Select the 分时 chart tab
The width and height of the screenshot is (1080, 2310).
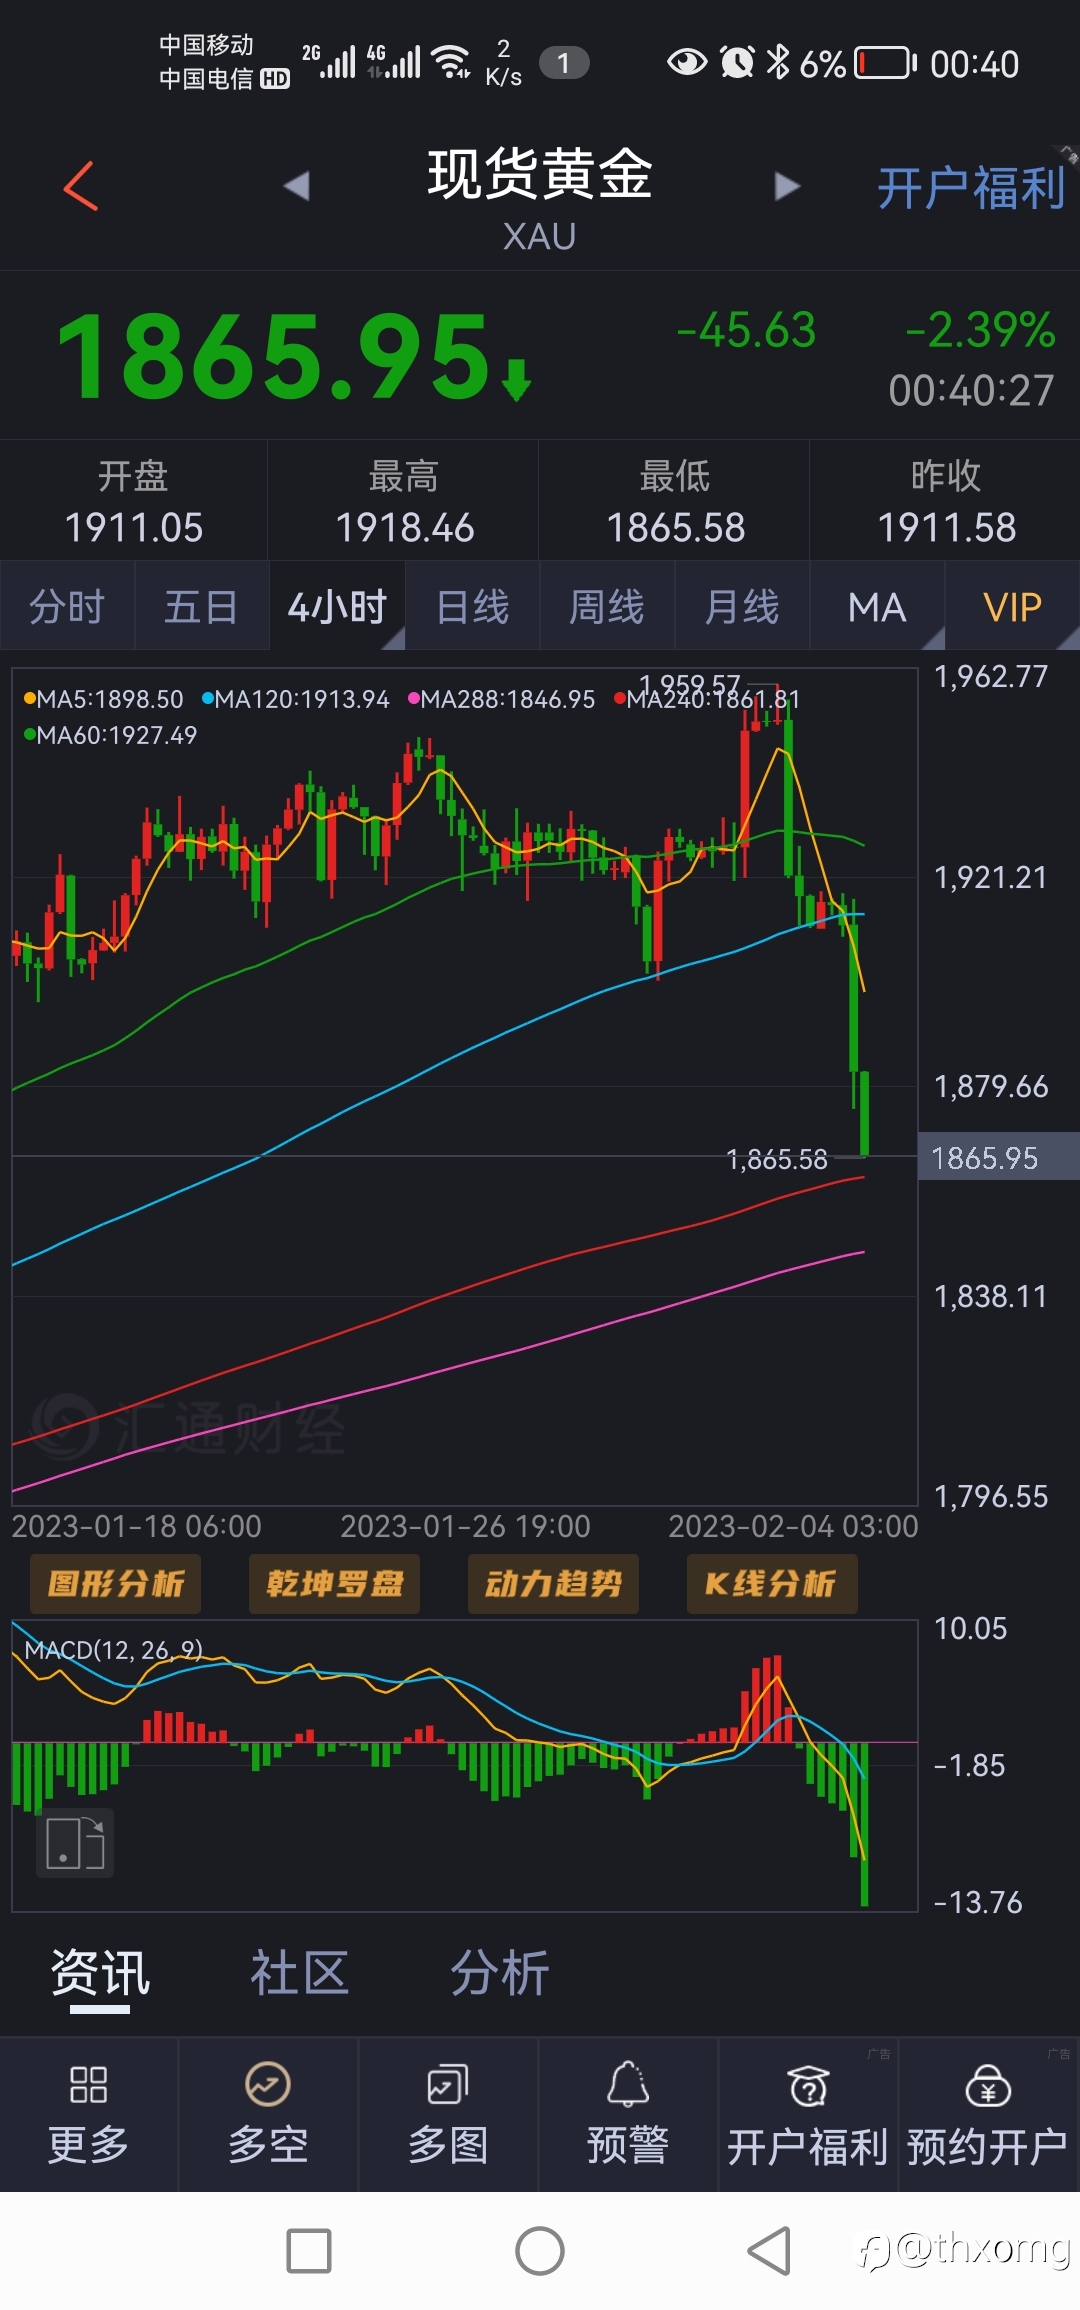(x=67, y=606)
